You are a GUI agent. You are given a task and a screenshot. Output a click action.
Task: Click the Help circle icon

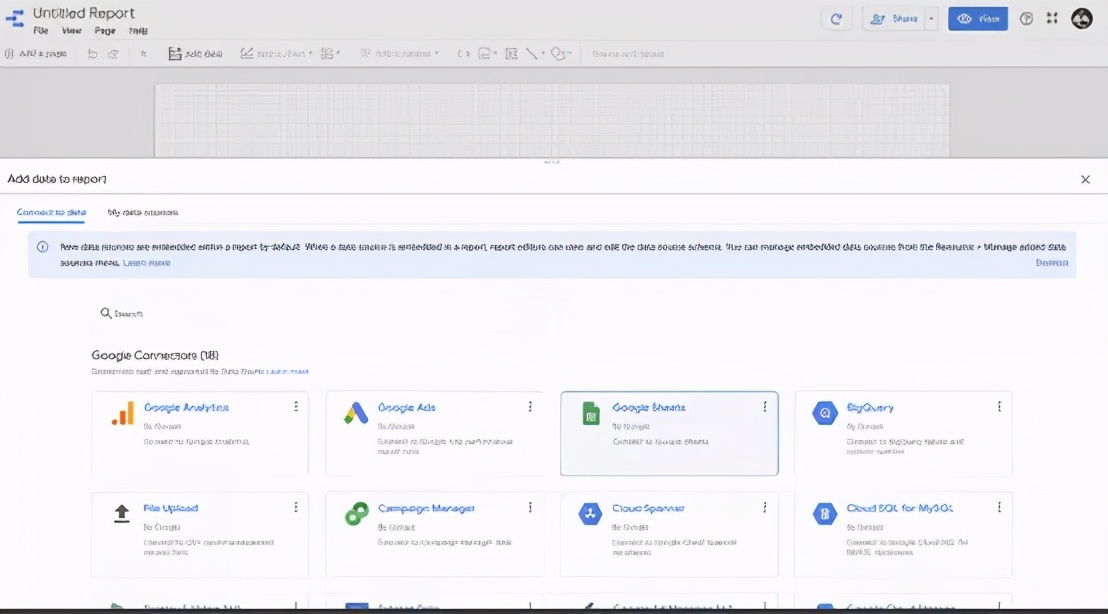(x=1026, y=19)
